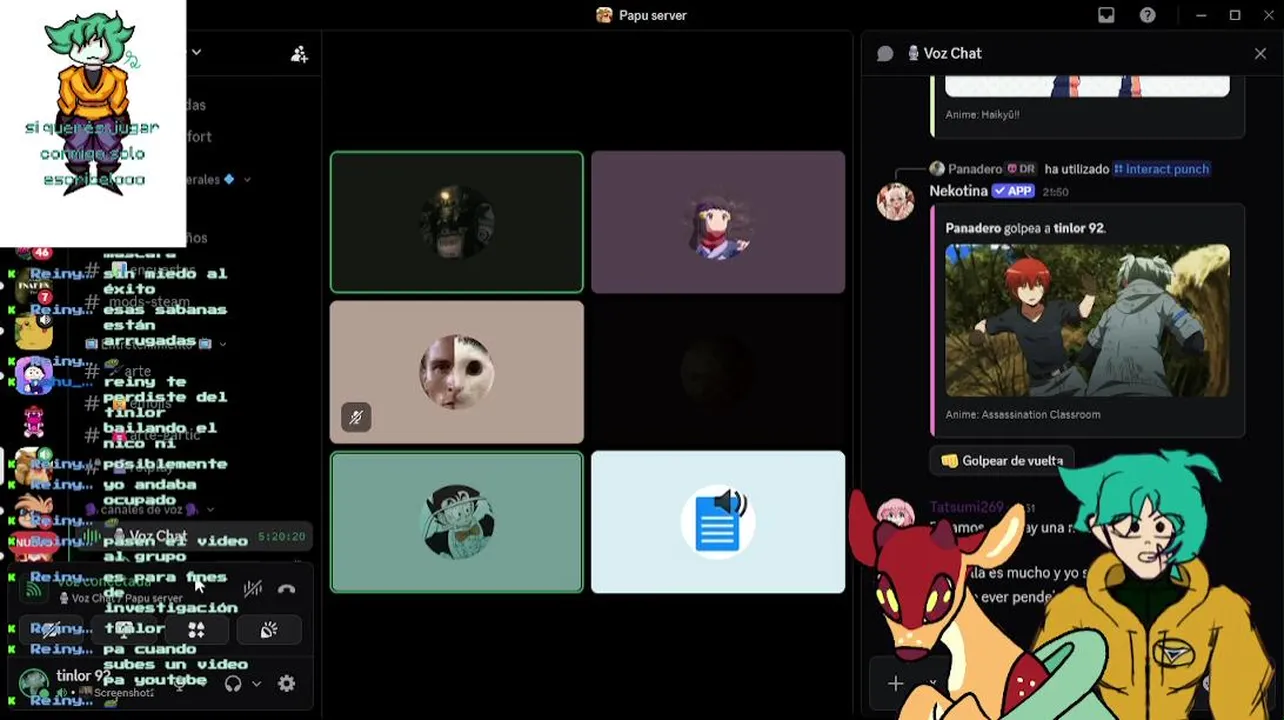
Task: Click the muted microphone indicator on beige tile
Action: click(x=356, y=417)
